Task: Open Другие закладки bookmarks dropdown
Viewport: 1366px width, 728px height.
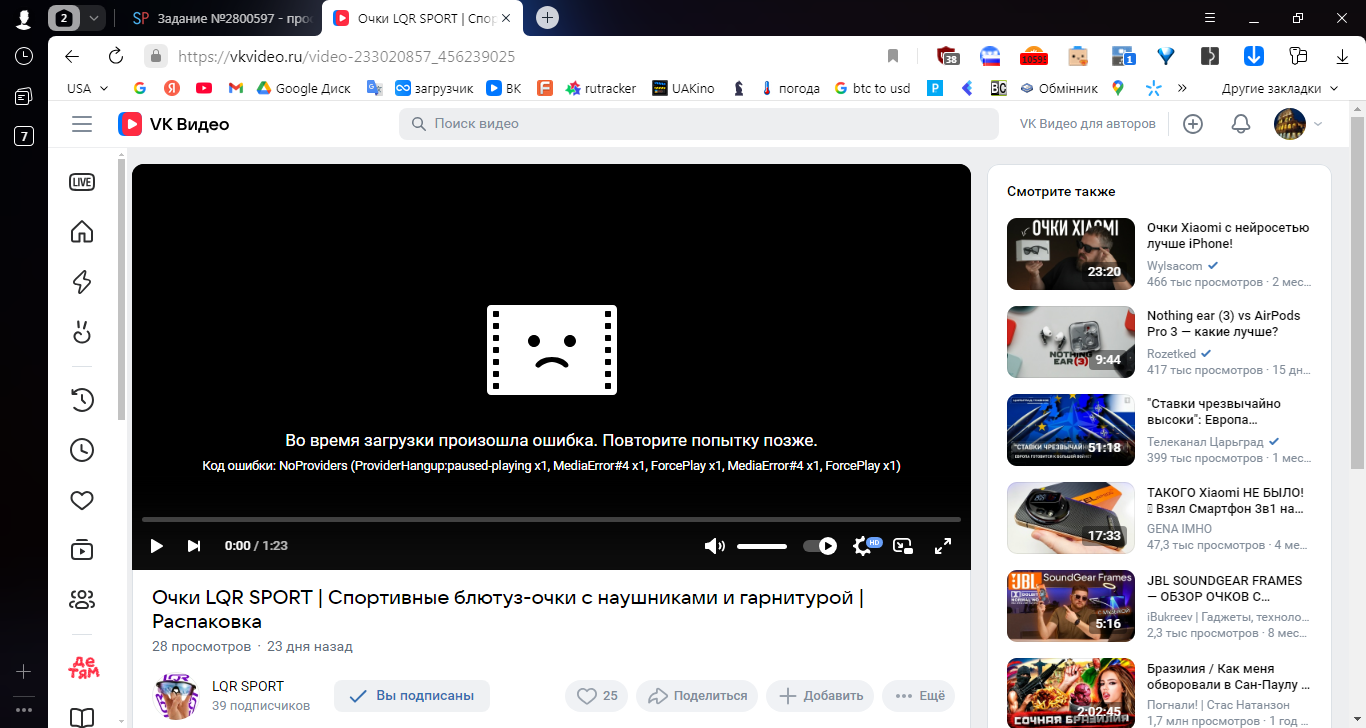Action: (x=1279, y=88)
